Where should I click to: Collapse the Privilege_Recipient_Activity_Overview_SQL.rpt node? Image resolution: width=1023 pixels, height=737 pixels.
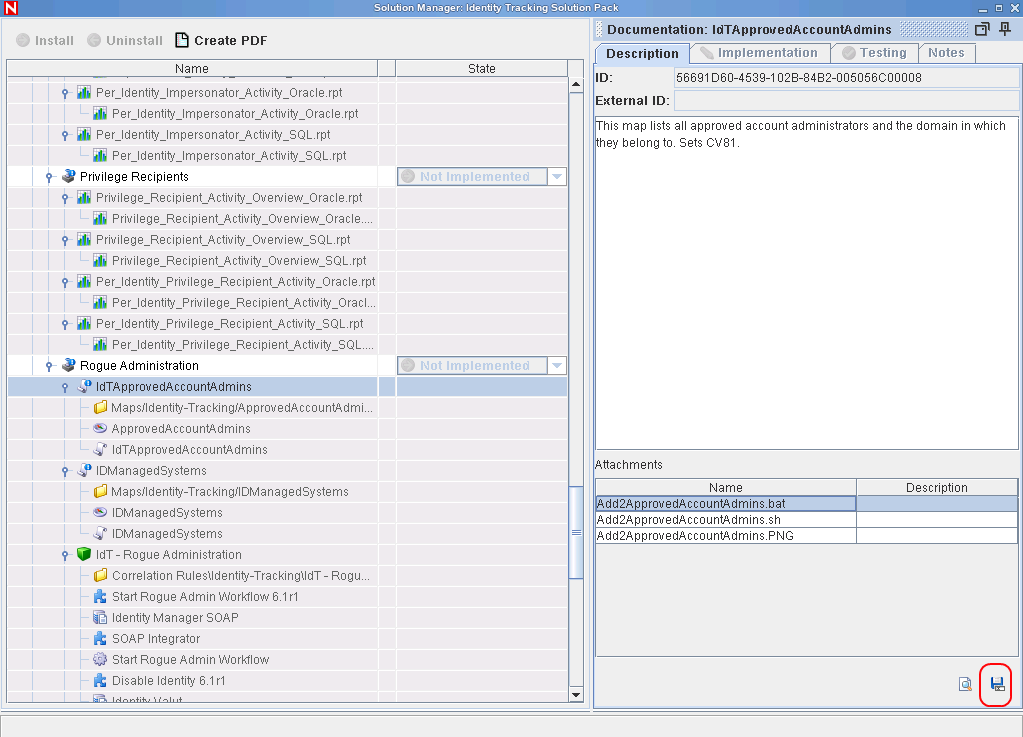(x=65, y=240)
